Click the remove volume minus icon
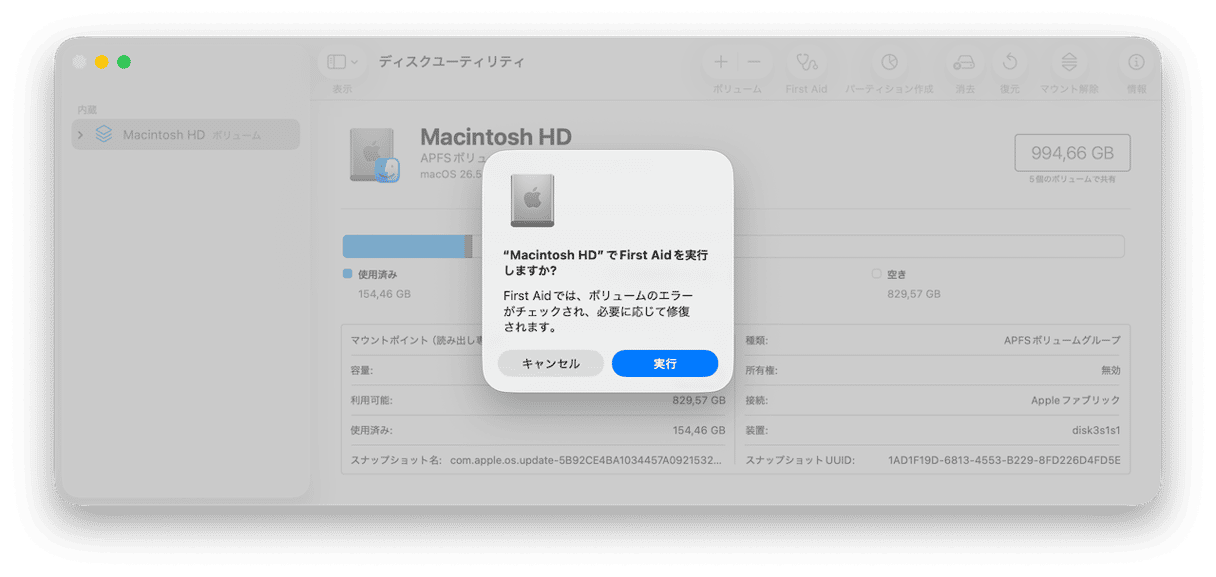The height and width of the screenshot is (577, 1216). point(754,62)
